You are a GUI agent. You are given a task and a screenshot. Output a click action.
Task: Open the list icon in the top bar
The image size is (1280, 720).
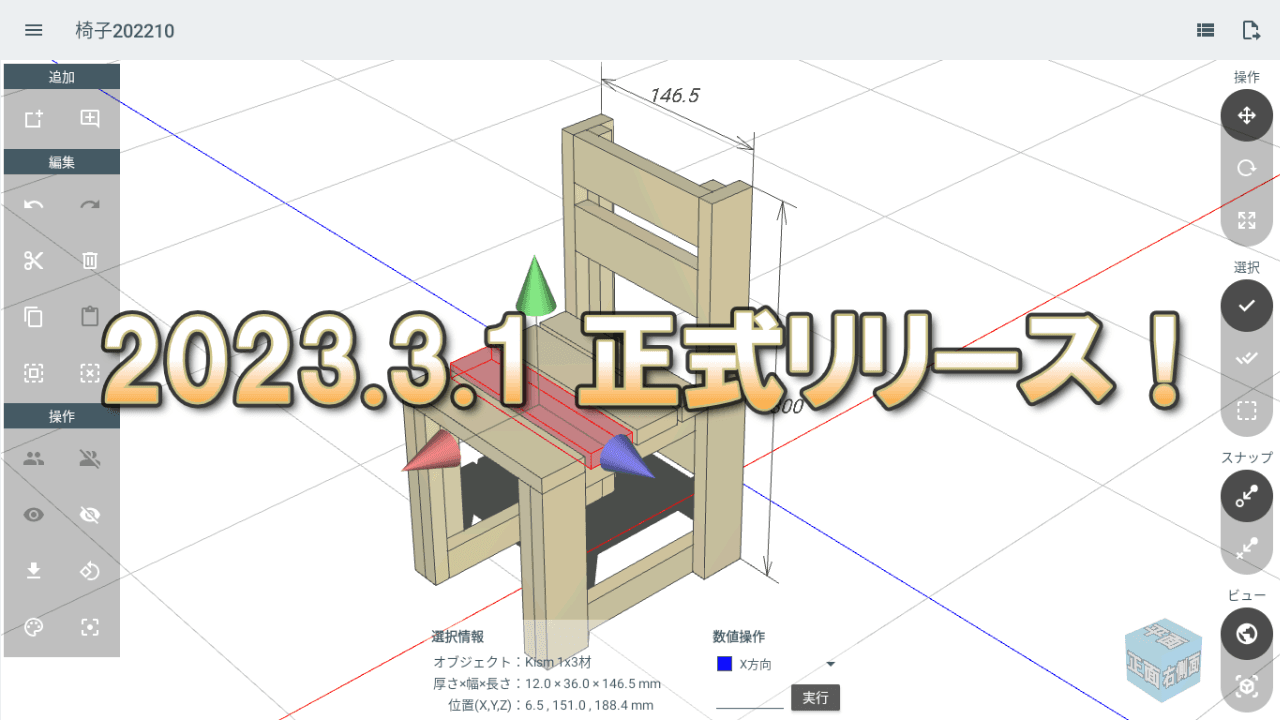[x=1204, y=29]
